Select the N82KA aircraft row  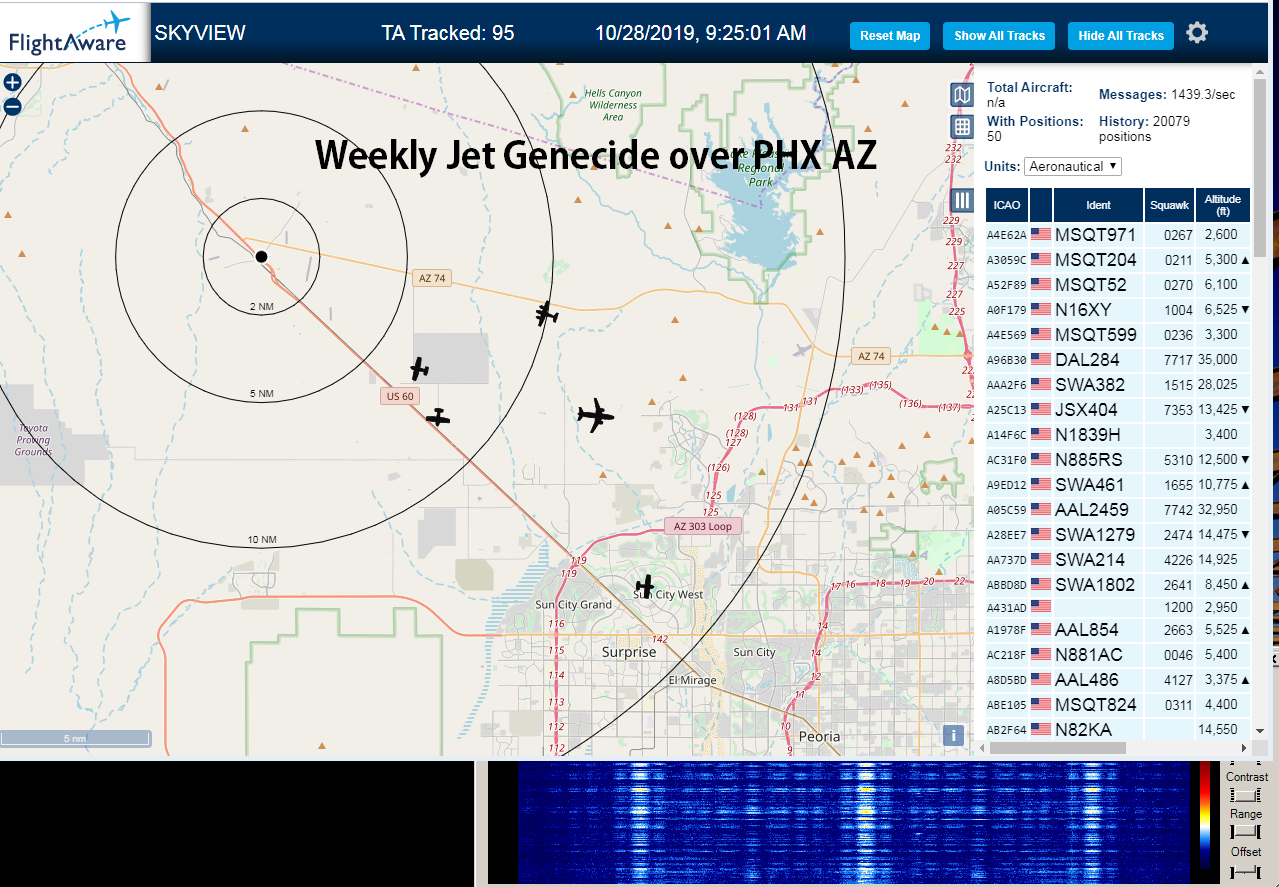pyautogui.click(x=1118, y=729)
